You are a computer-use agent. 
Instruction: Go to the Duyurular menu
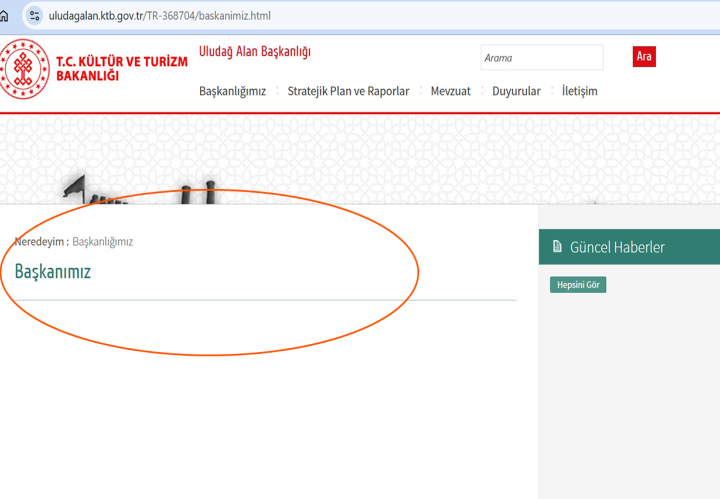pos(516,91)
